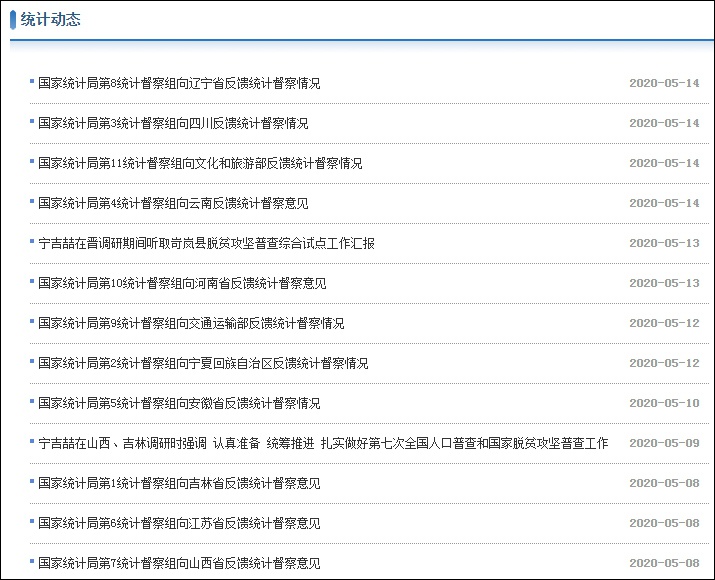Screen dimensions: 715x580
Task: Click date 2020-05-12 on the 交通运输部 row
Action: click(664, 323)
